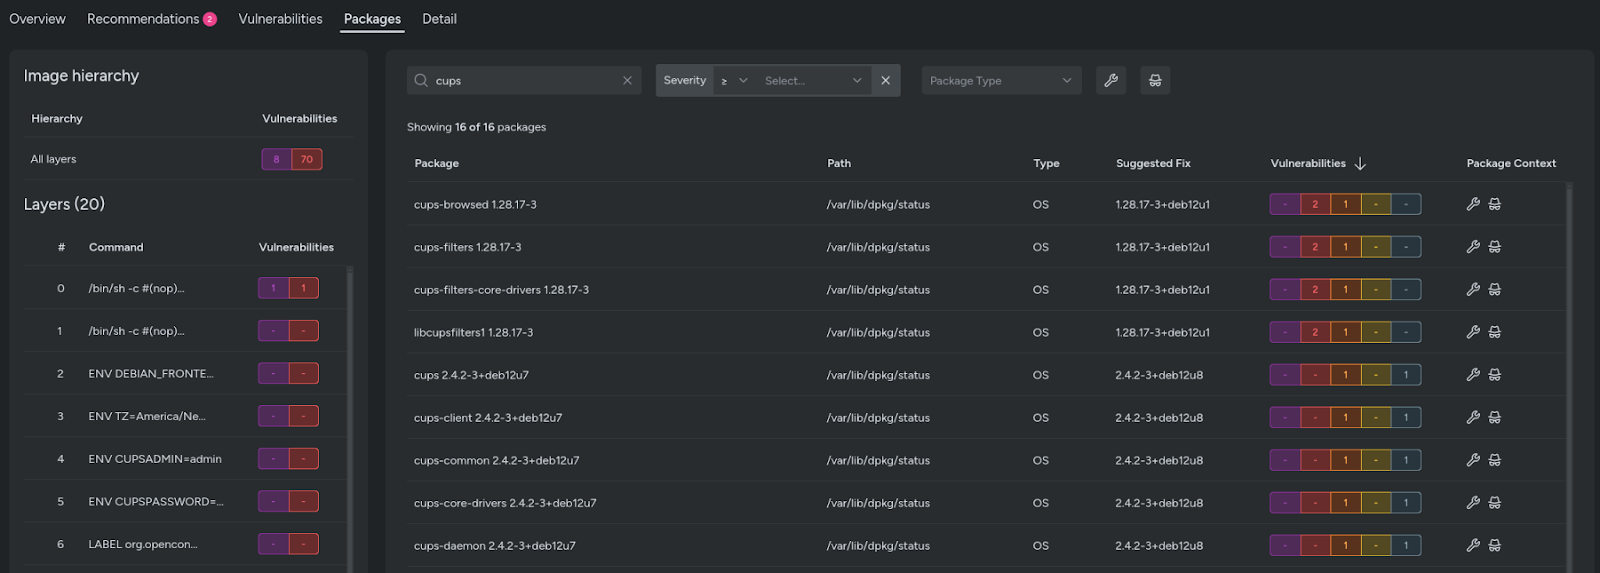Click the fixable packages wrench filter button
Screen dimensions: 1600x573
(x=1111, y=80)
